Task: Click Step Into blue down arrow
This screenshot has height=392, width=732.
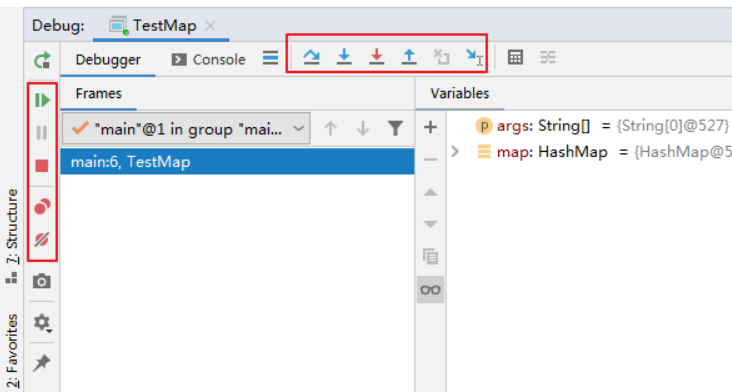Action: click(x=344, y=56)
